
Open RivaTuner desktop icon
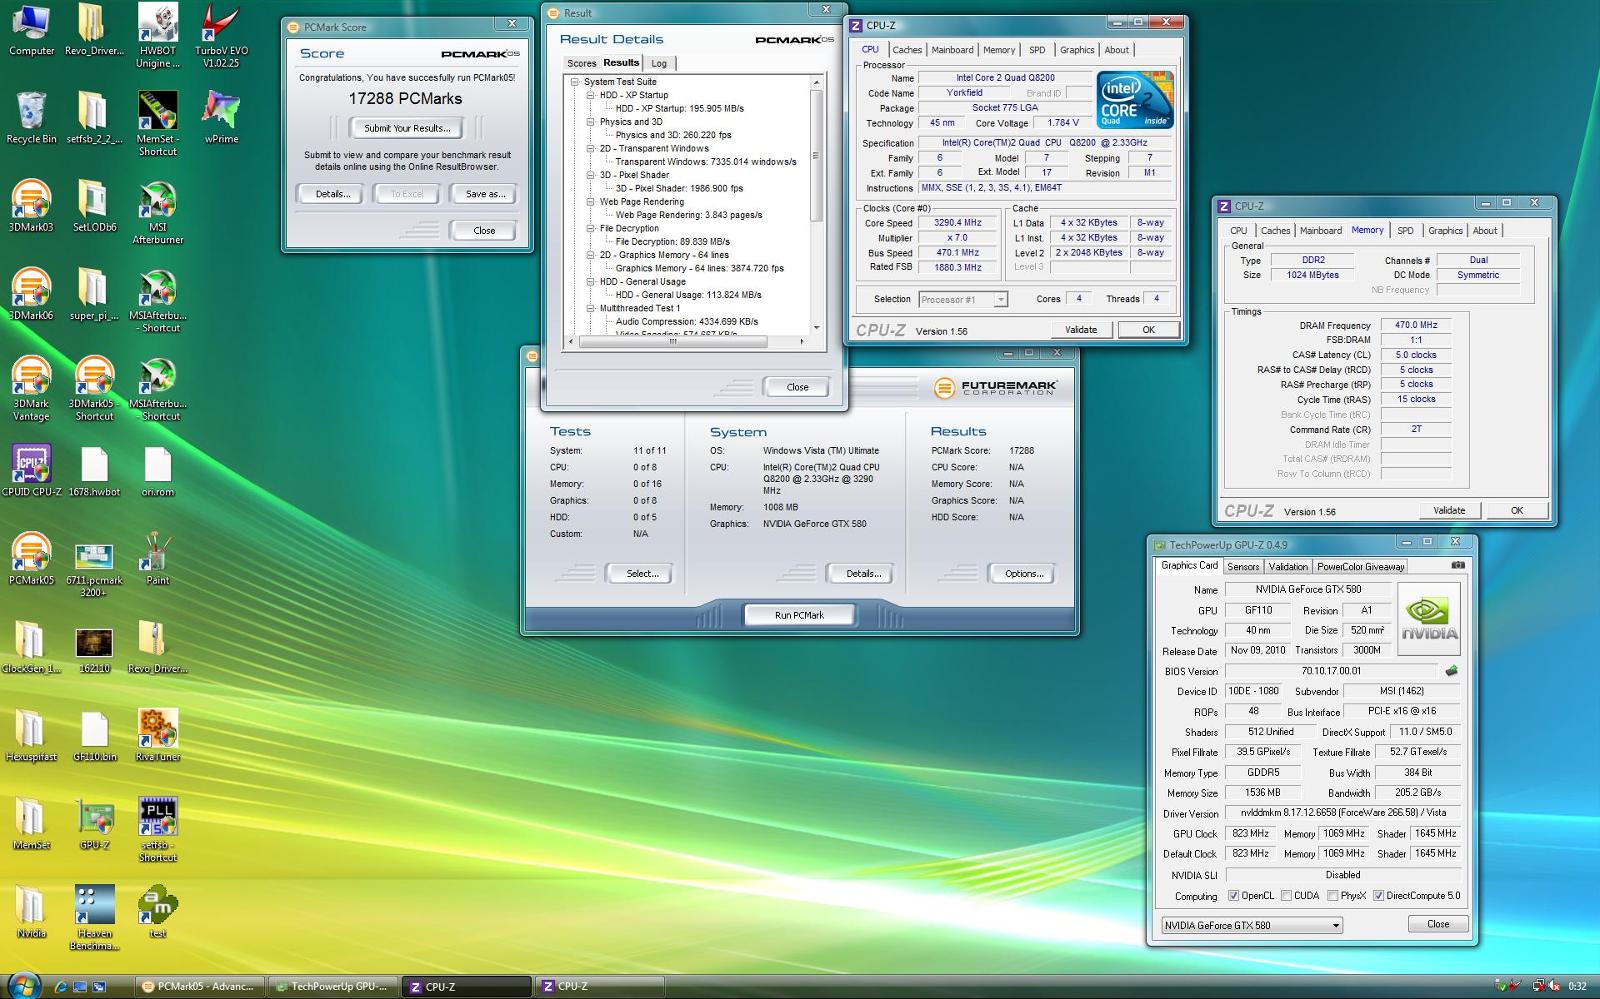(158, 735)
